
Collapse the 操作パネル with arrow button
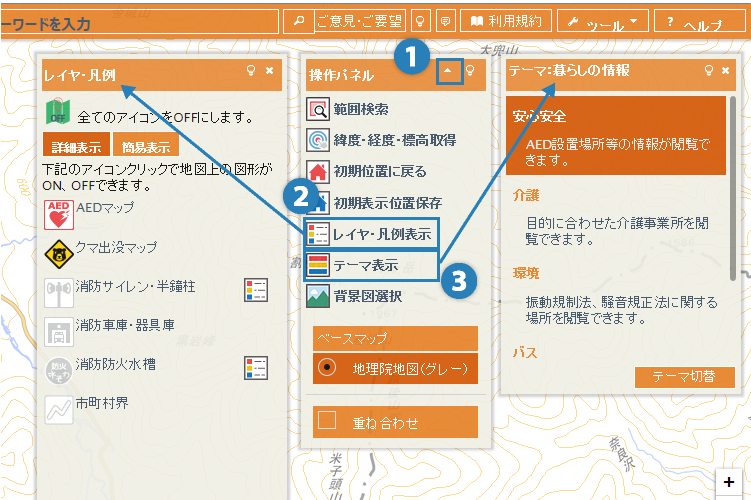pos(449,71)
